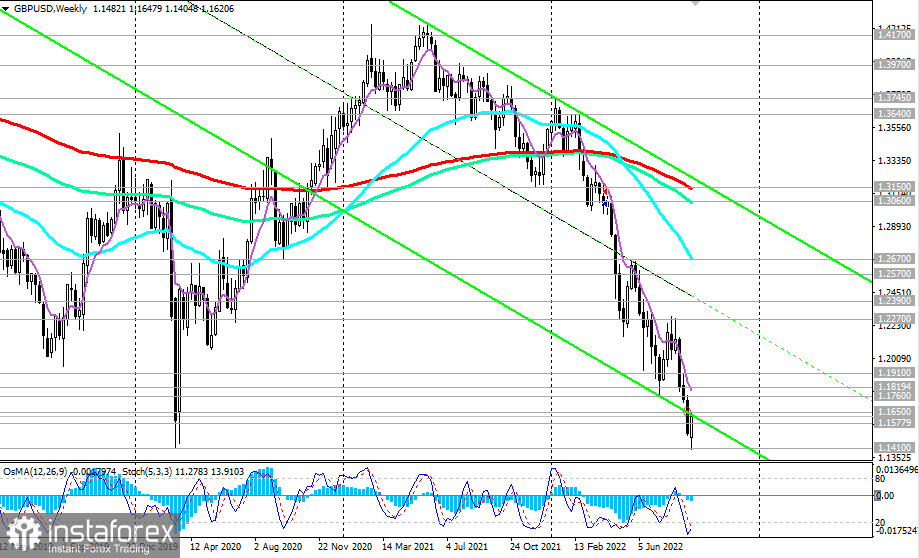Click the 1.31500 level tag on price axis

pos(894,186)
